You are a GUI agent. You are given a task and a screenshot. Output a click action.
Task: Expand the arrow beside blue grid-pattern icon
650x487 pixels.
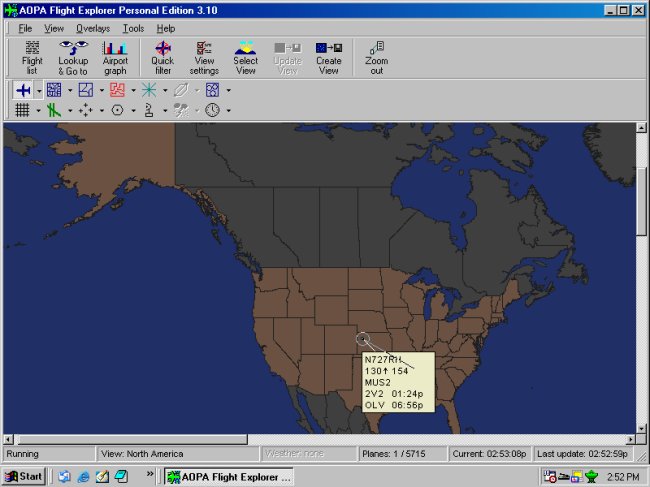click(x=70, y=90)
